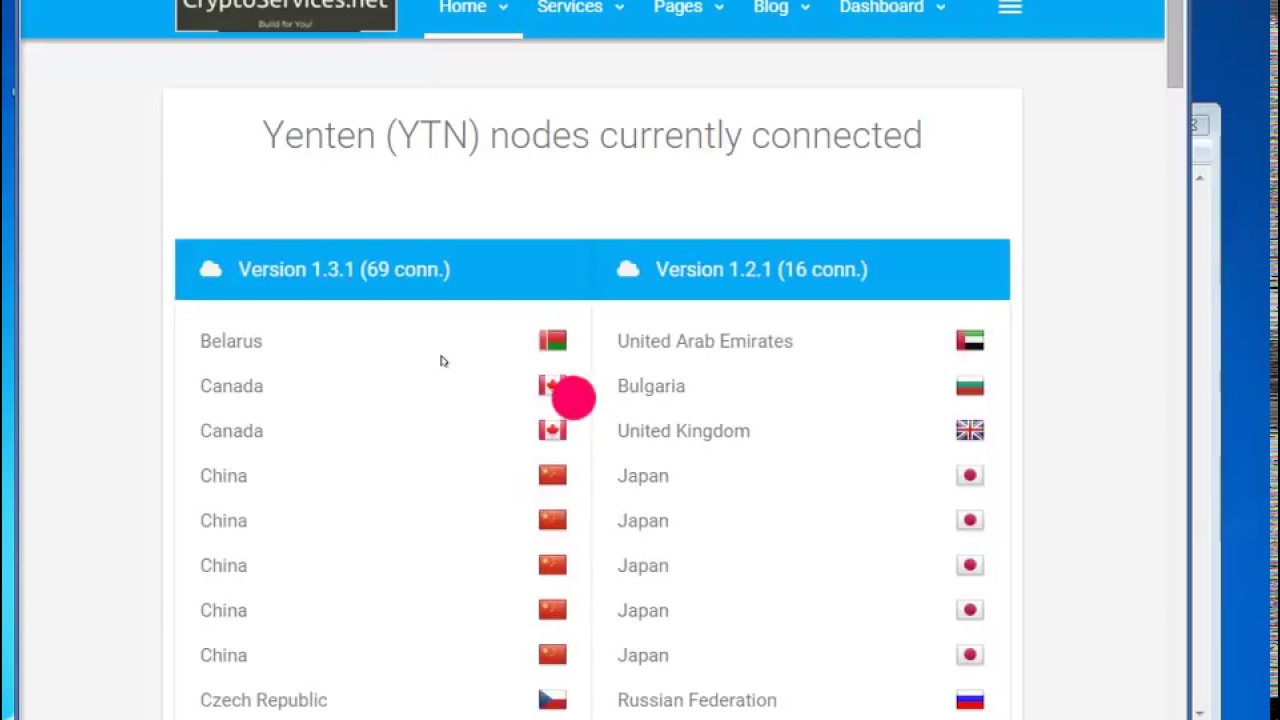Click the Belarus country name
This screenshot has width=1280, height=720.
coord(231,341)
